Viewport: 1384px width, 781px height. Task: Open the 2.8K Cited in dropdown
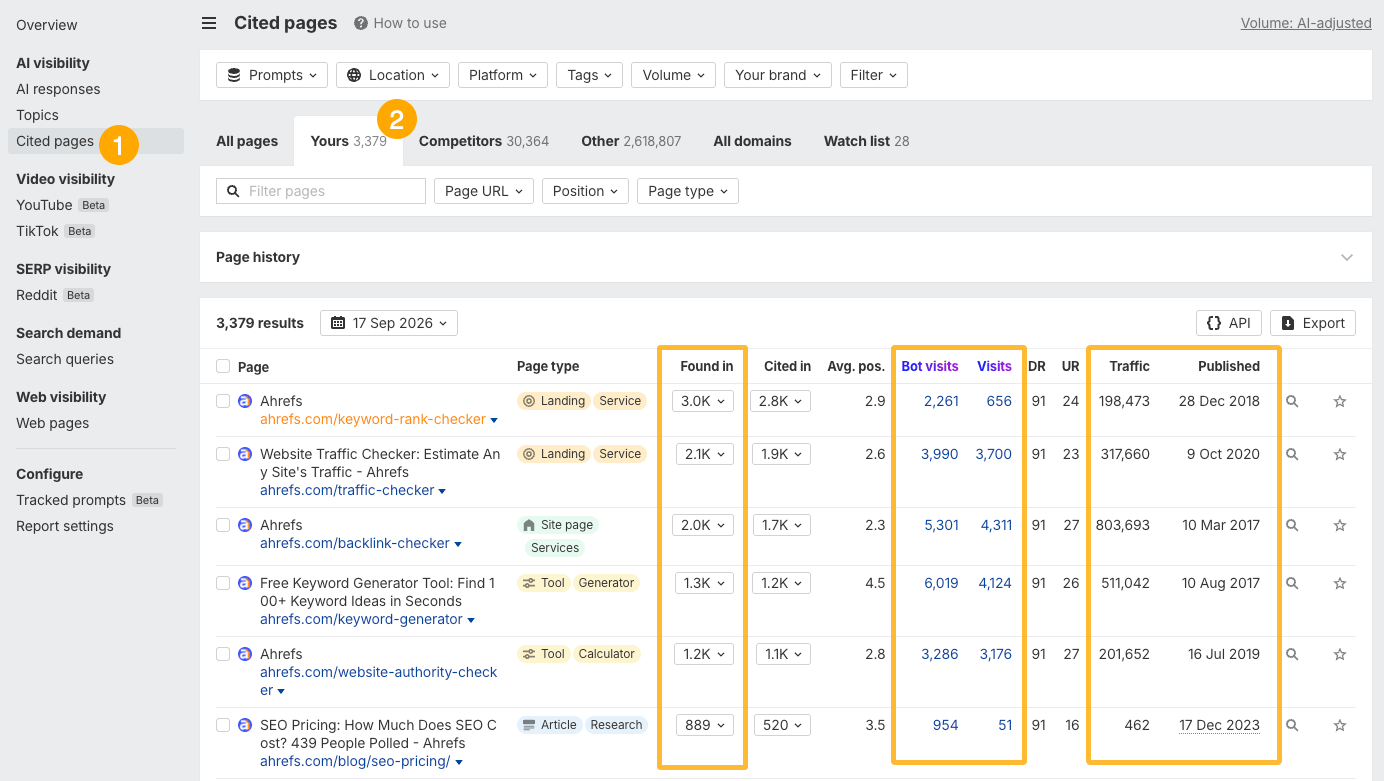(781, 401)
